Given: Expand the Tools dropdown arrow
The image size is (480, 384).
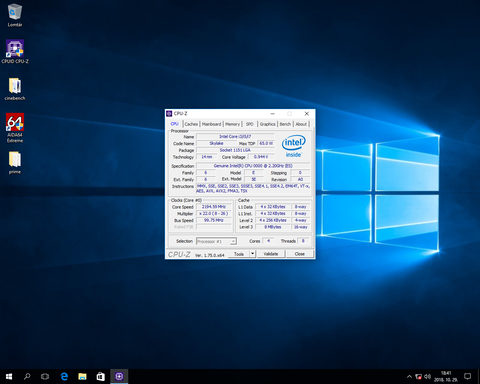Looking at the screenshot, I should [x=253, y=254].
